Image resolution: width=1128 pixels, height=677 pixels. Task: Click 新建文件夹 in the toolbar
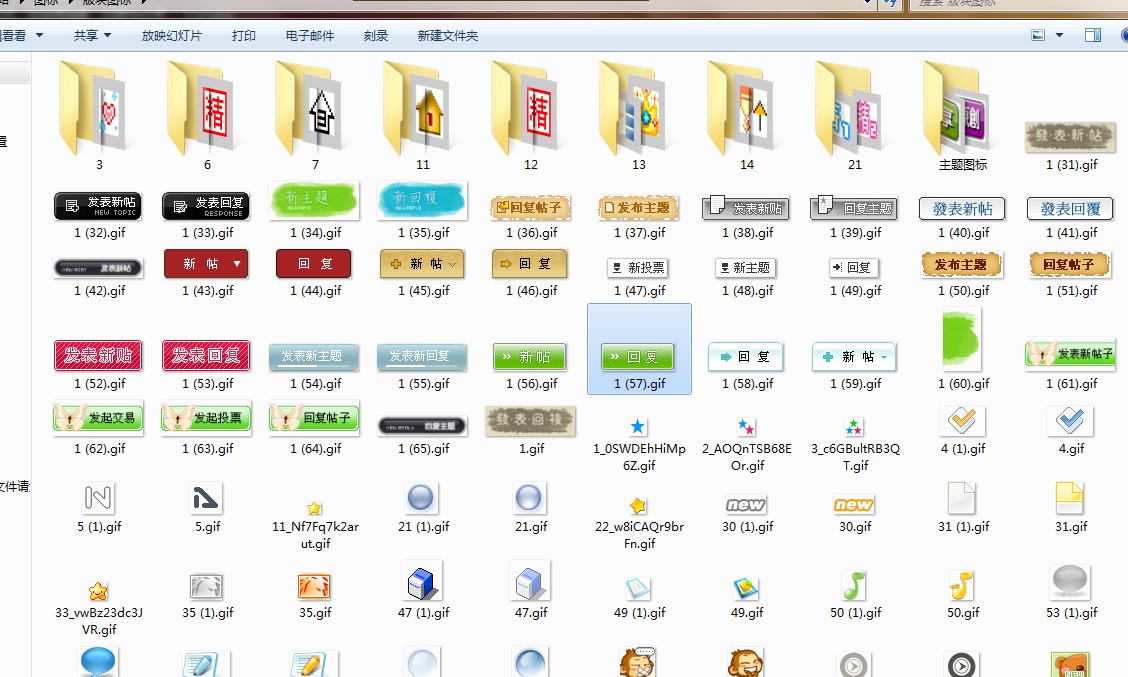[447, 35]
